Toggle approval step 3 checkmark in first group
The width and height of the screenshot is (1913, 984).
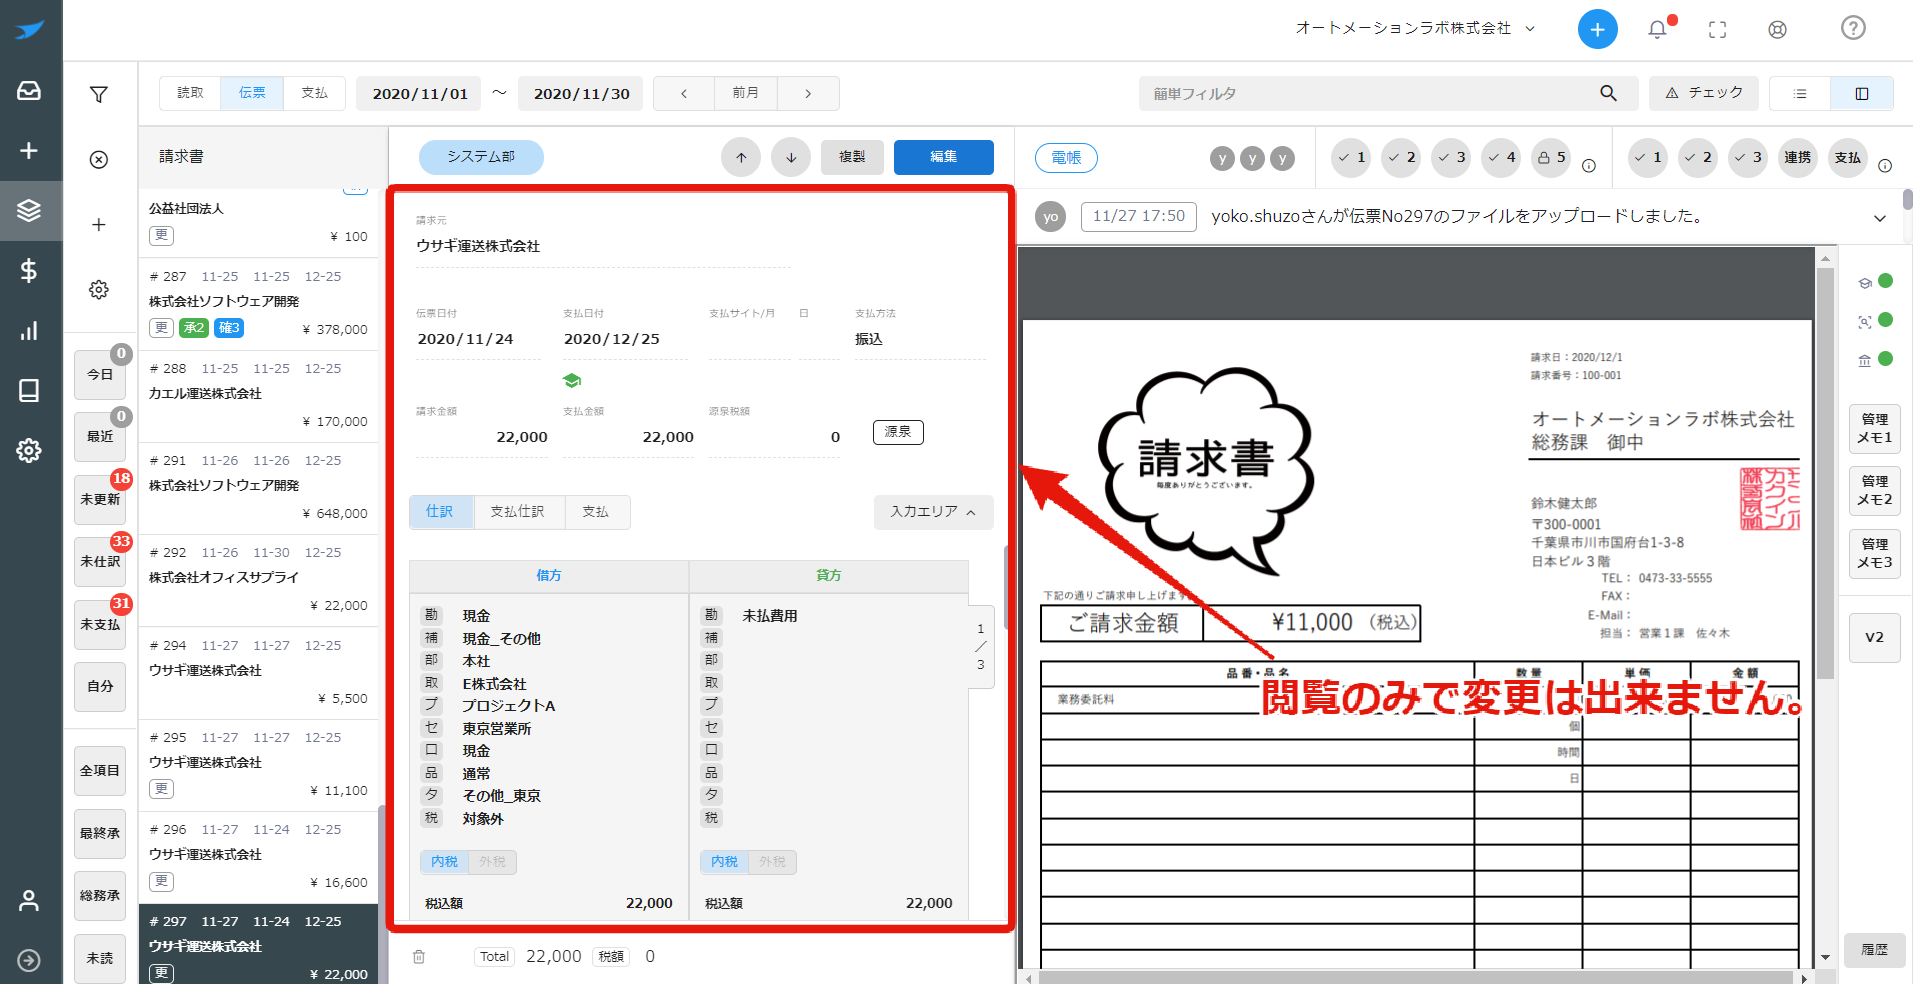(1451, 158)
